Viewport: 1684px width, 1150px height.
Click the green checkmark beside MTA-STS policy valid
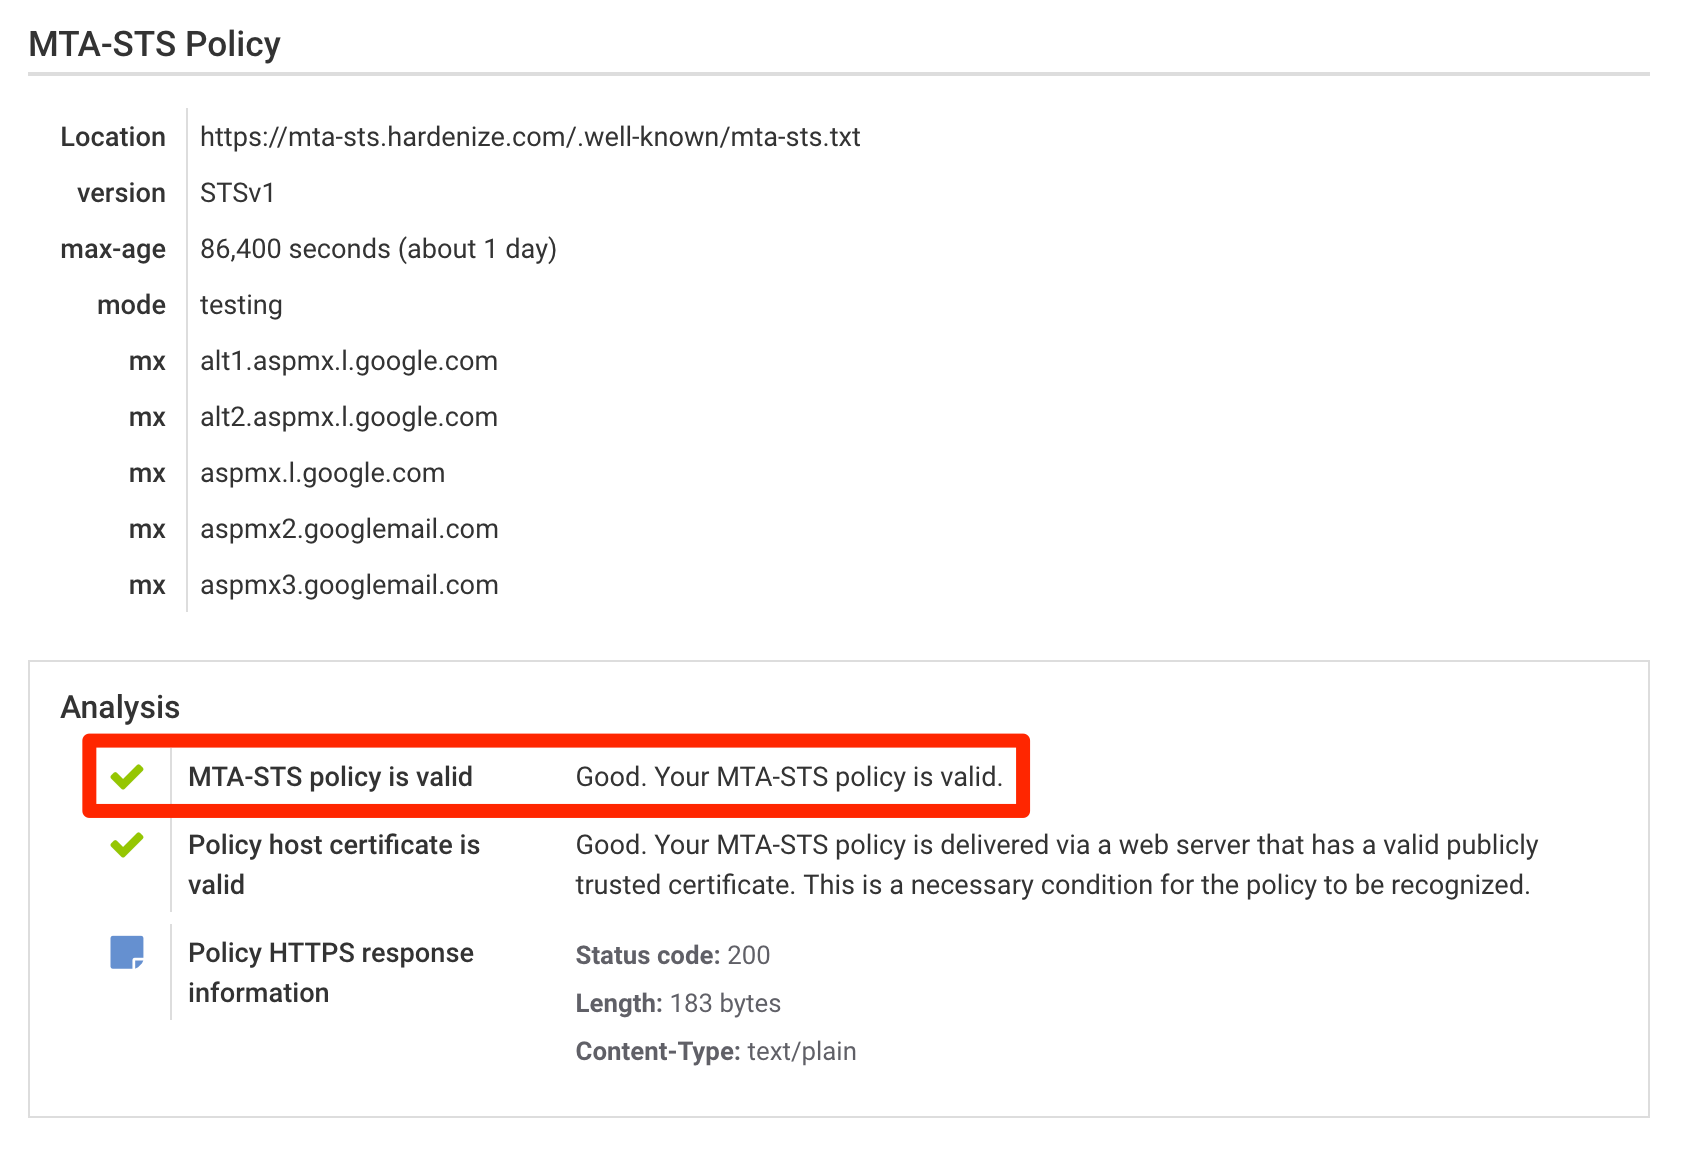(x=127, y=776)
